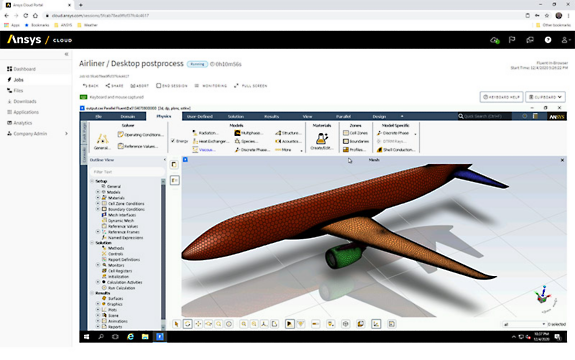This screenshot has height=360, width=575.
Task: Click the Windows Start button
Action: [x=87, y=337]
